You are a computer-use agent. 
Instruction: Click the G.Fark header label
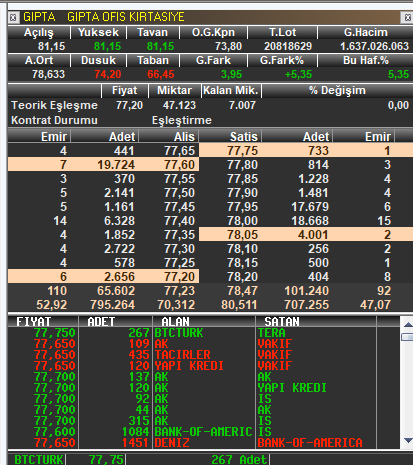click(x=213, y=60)
